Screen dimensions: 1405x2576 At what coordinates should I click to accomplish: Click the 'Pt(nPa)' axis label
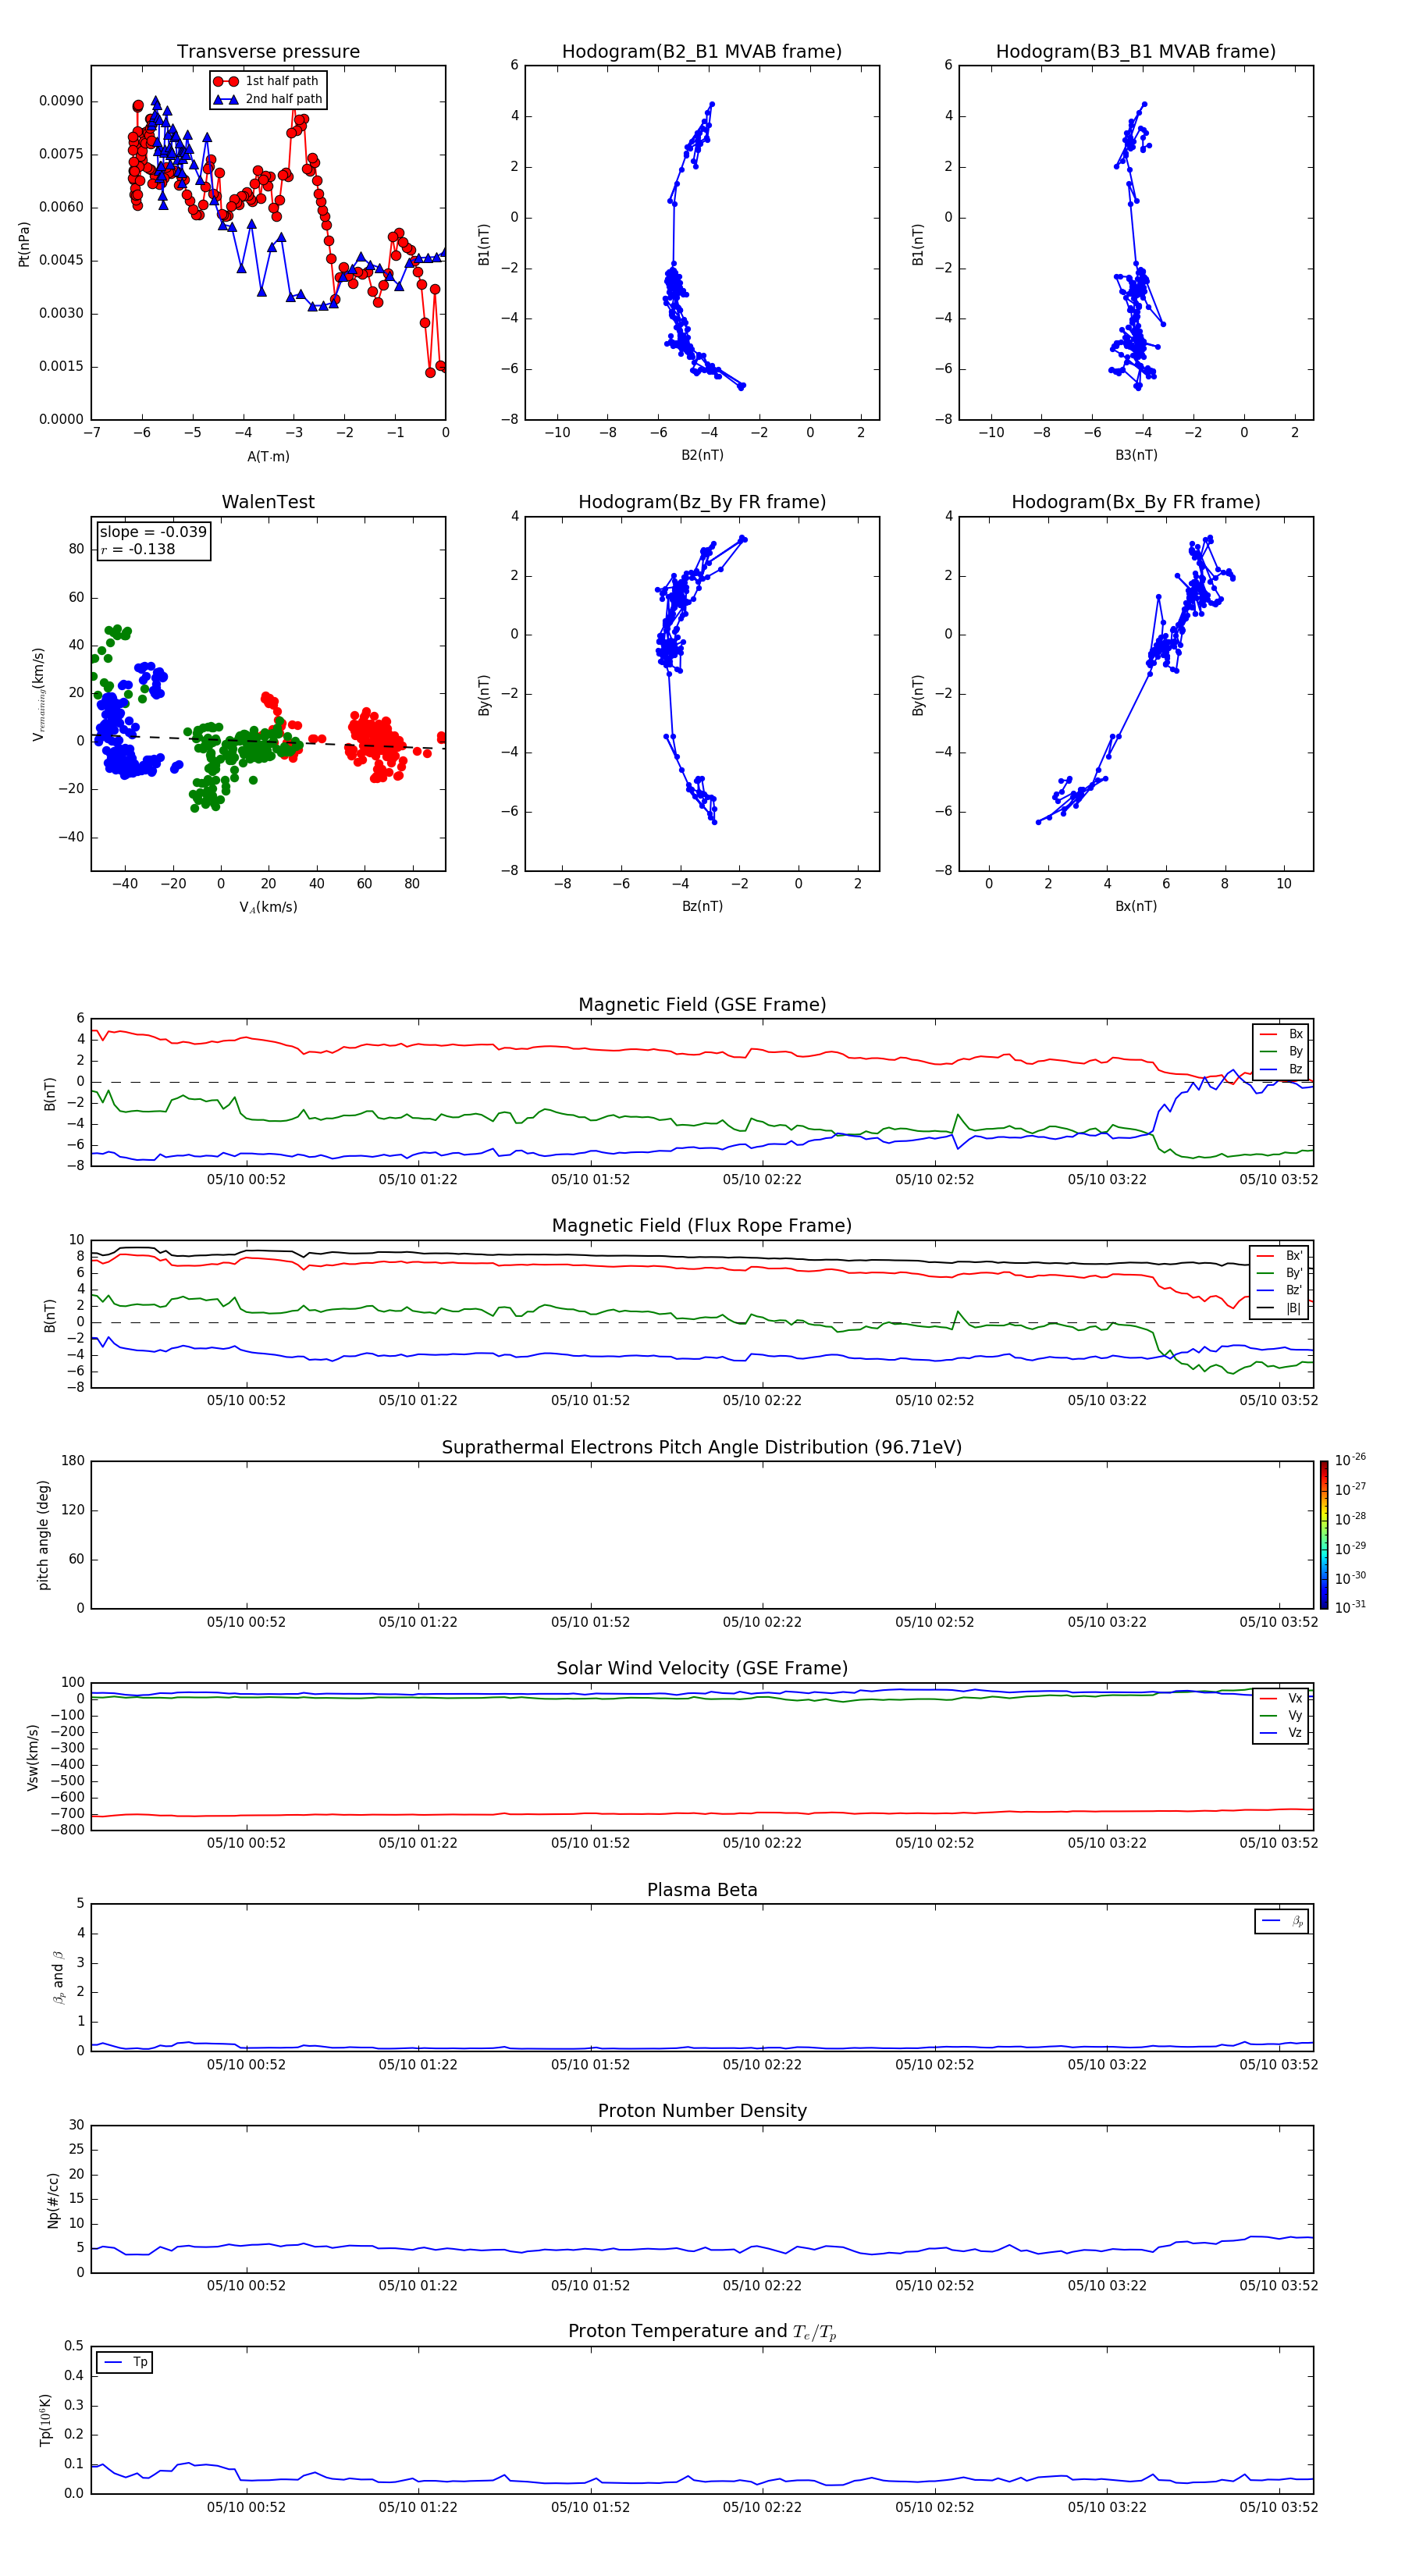pyautogui.click(x=24, y=244)
